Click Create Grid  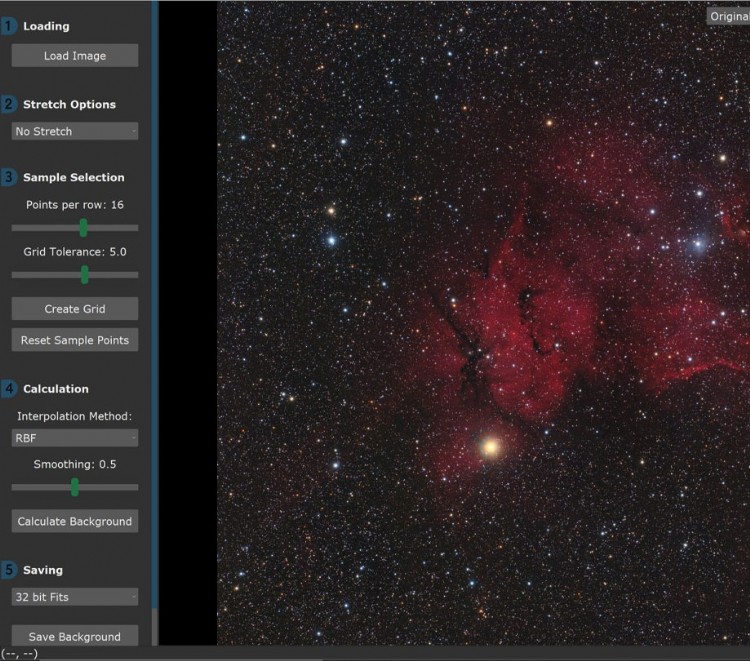tap(75, 309)
